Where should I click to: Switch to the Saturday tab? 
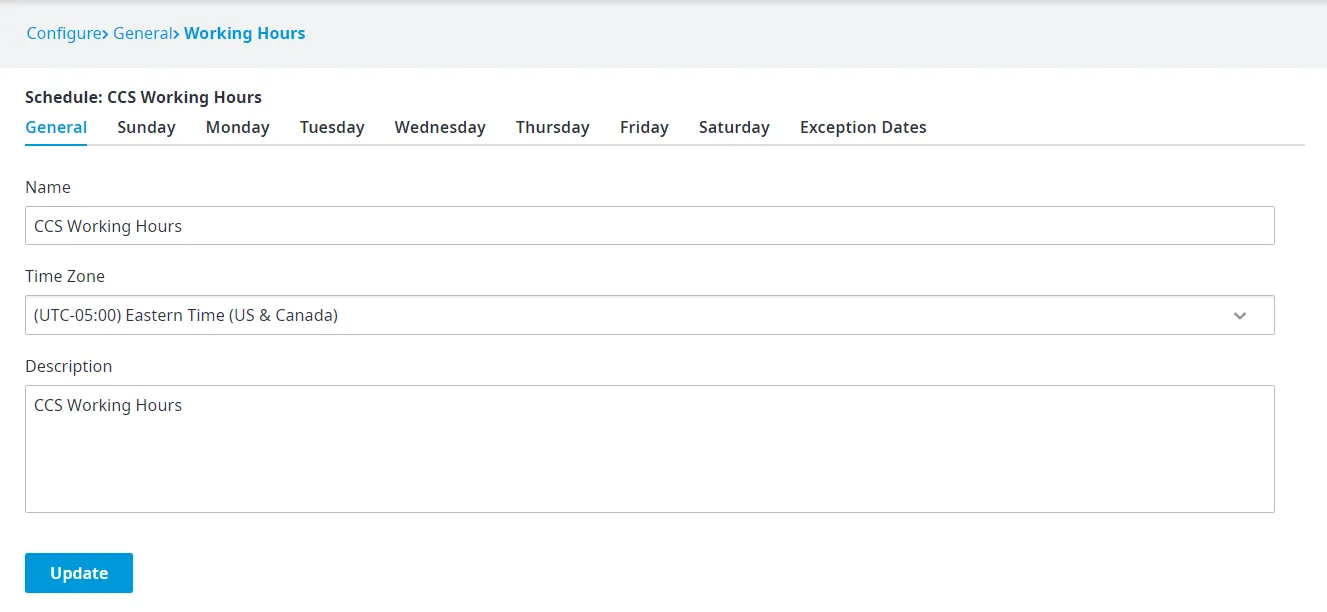734,127
